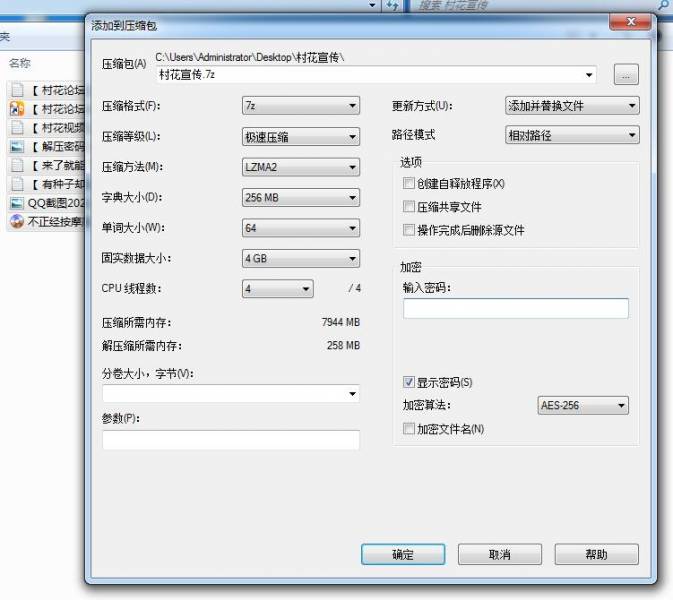Click the search magnifier icon in Explorer
Screen dimensions: 673x600
pyautogui.click(x=663, y=6)
